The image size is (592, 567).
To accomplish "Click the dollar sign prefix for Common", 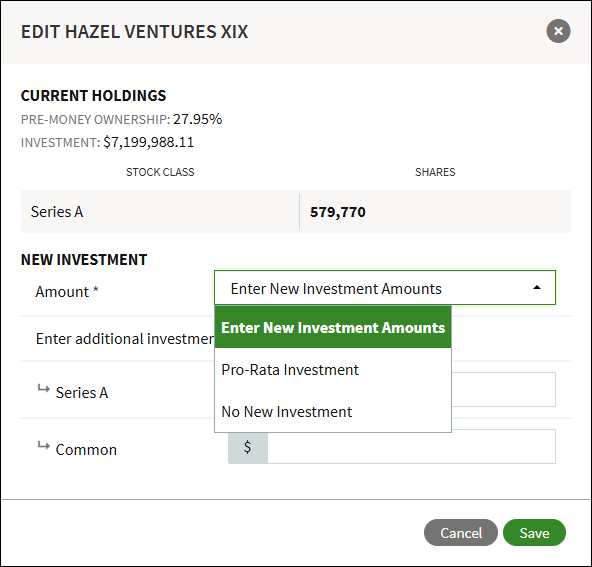I will click(248, 447).
